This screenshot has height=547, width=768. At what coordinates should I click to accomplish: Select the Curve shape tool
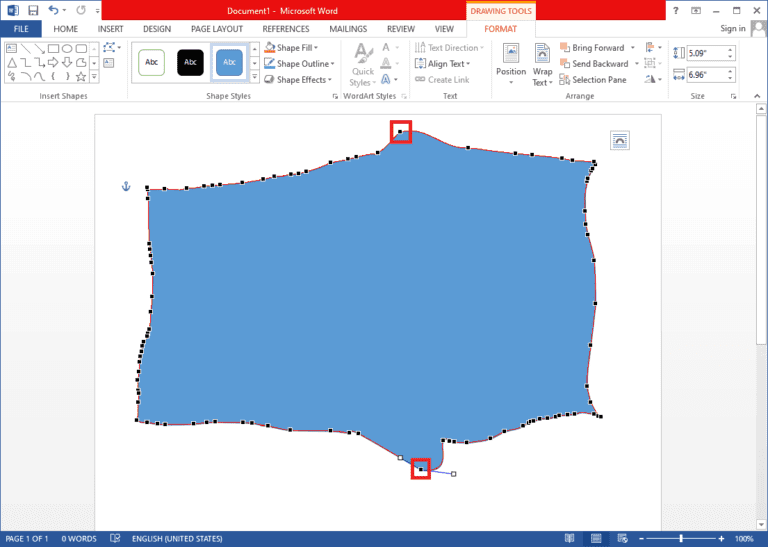click(x=40, y=76)
